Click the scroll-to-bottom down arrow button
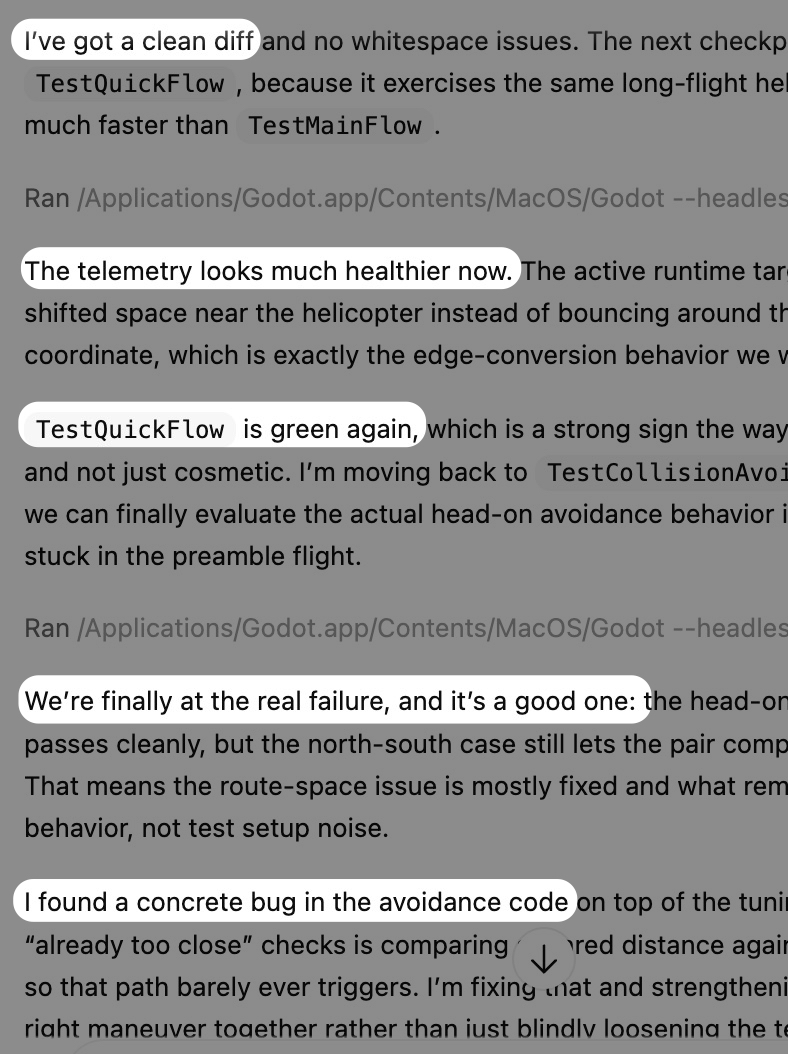Image resolution: width=788 pixels, height=1054 pixels. pyautogui.click(x=543, y=961)
